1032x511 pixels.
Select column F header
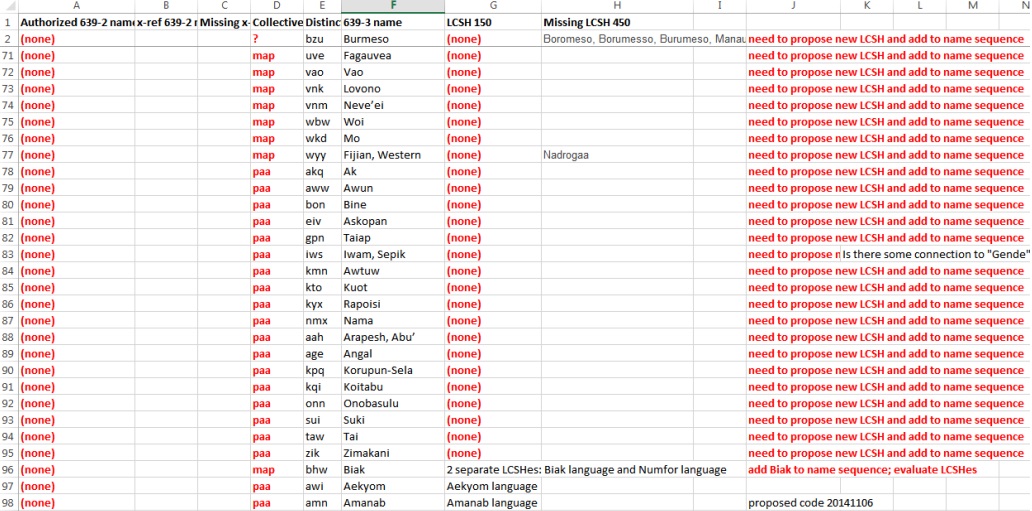(393, 6)
